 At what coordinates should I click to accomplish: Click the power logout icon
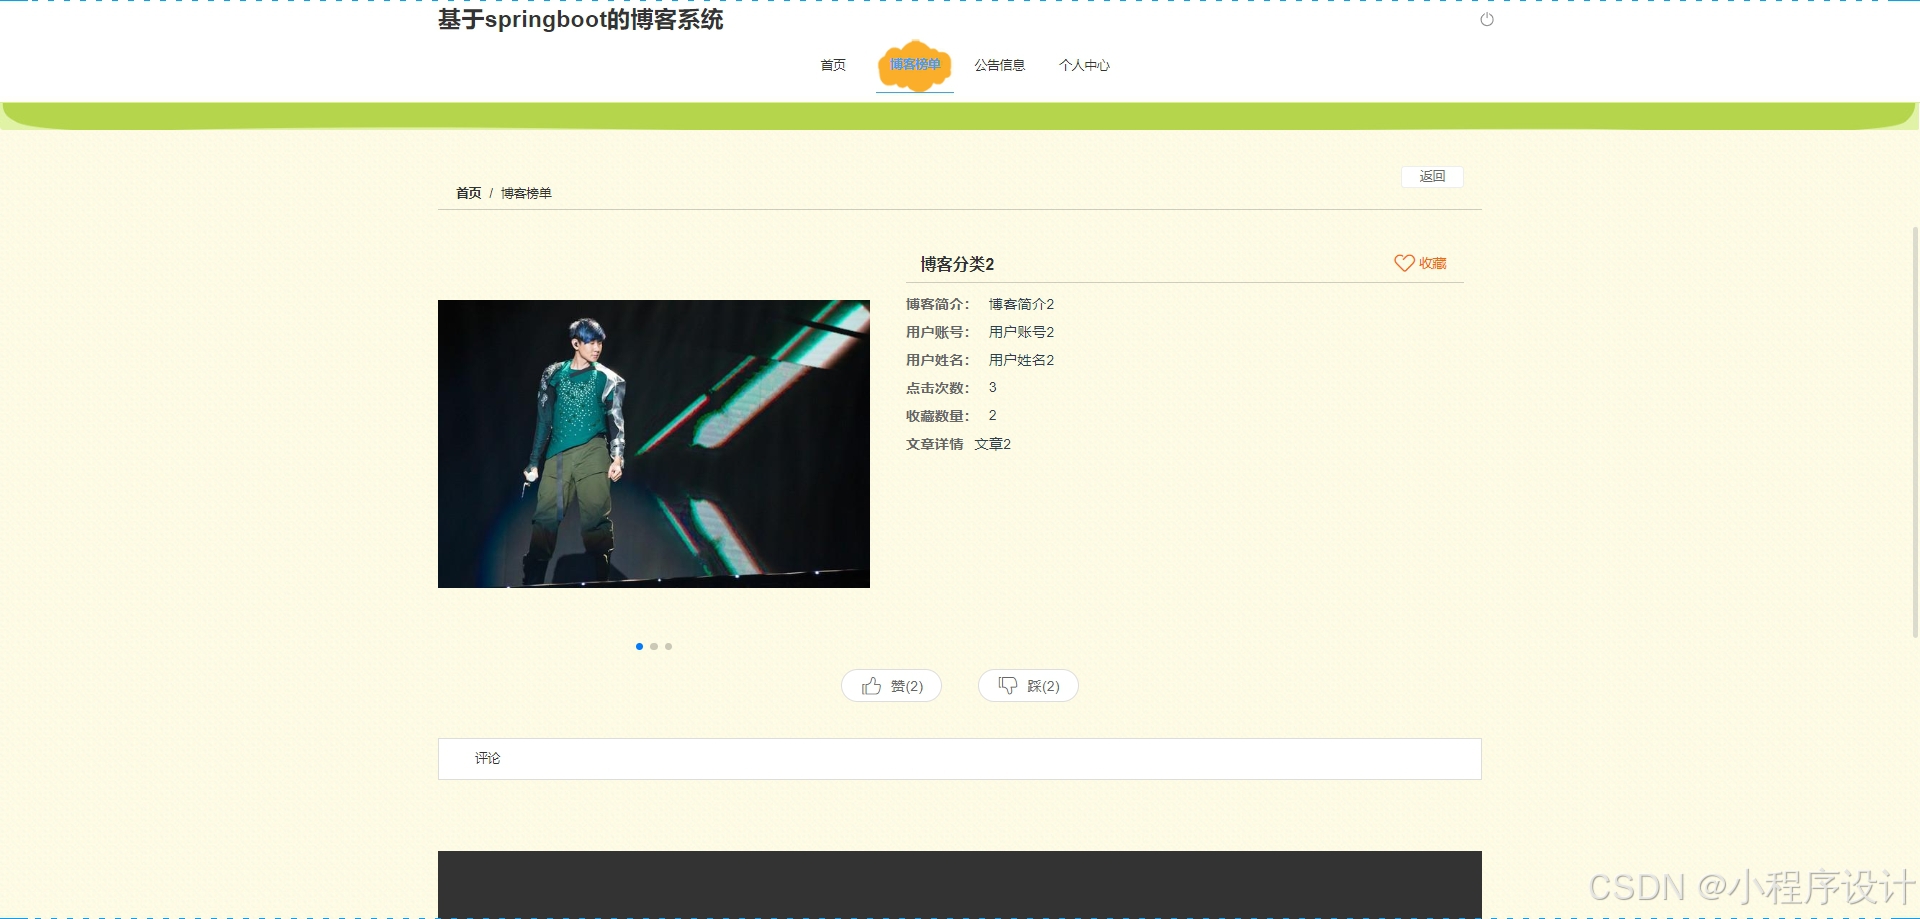1487,19
